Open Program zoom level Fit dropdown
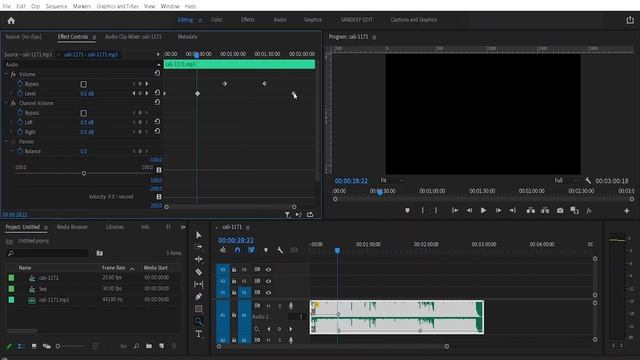Image resolution: width=640 pixels, height=360 pixels. tap(392, 180)
